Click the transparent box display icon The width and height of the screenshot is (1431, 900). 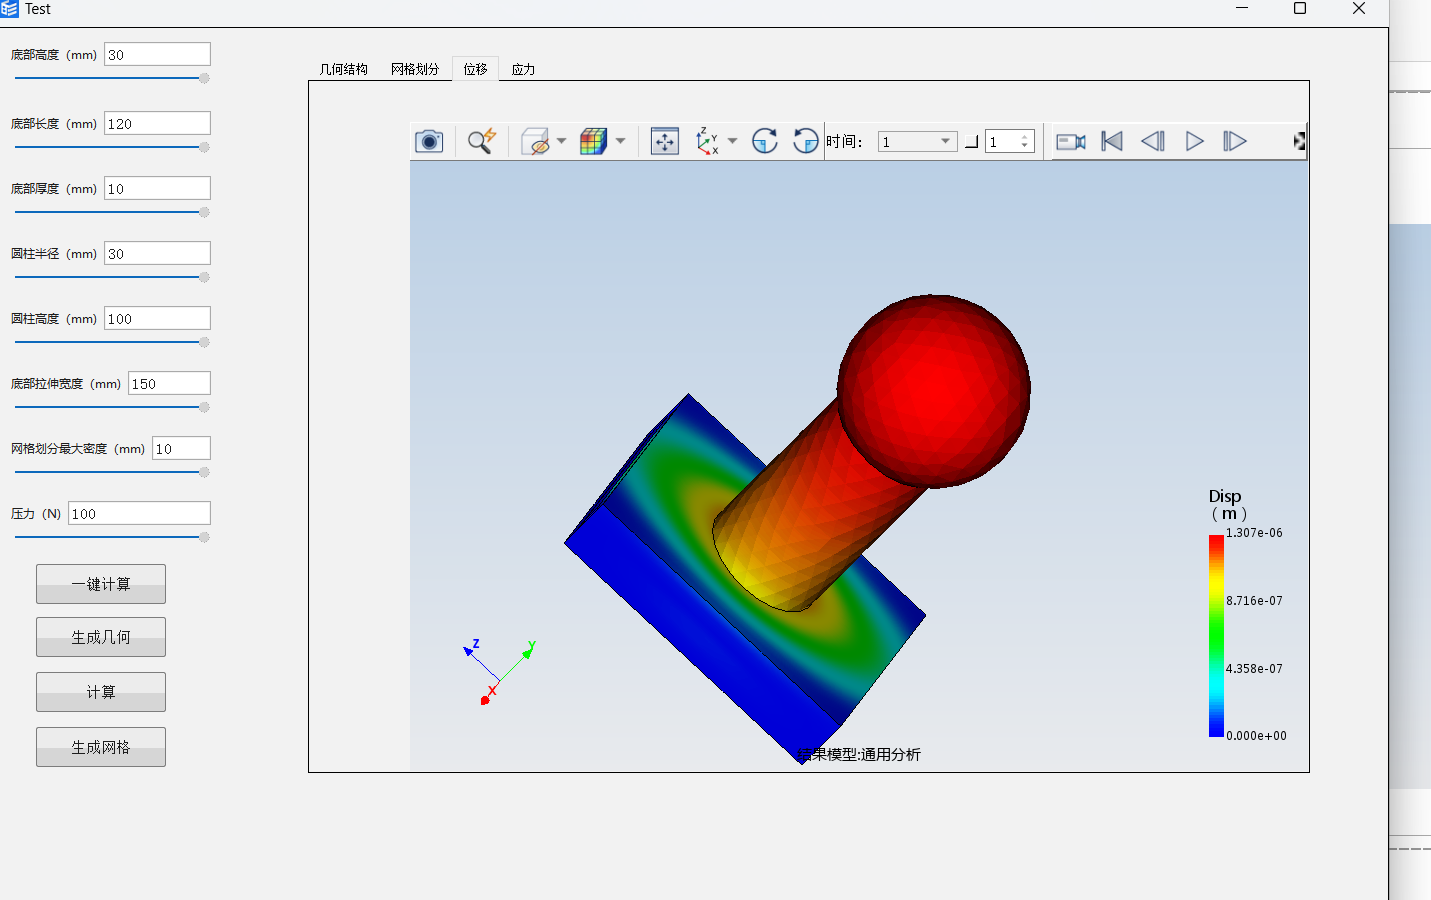pos(536,141)
